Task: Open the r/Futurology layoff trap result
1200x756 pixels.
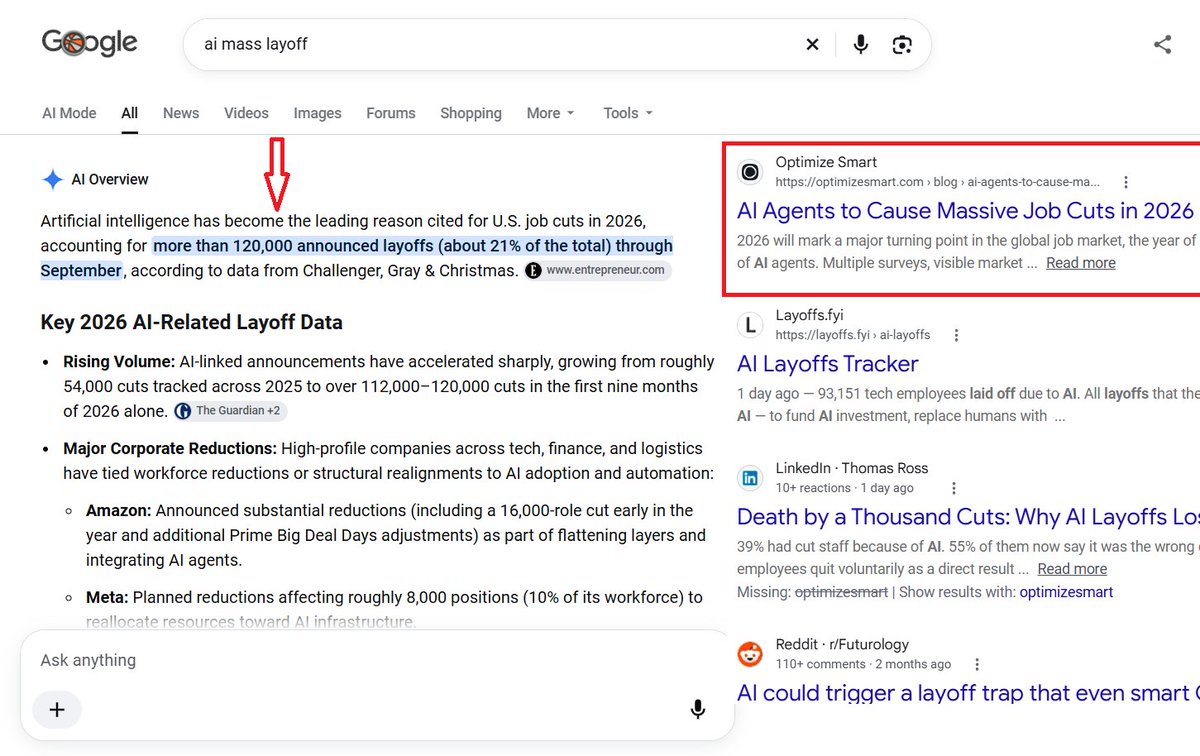Action: [x=968, y=693]
